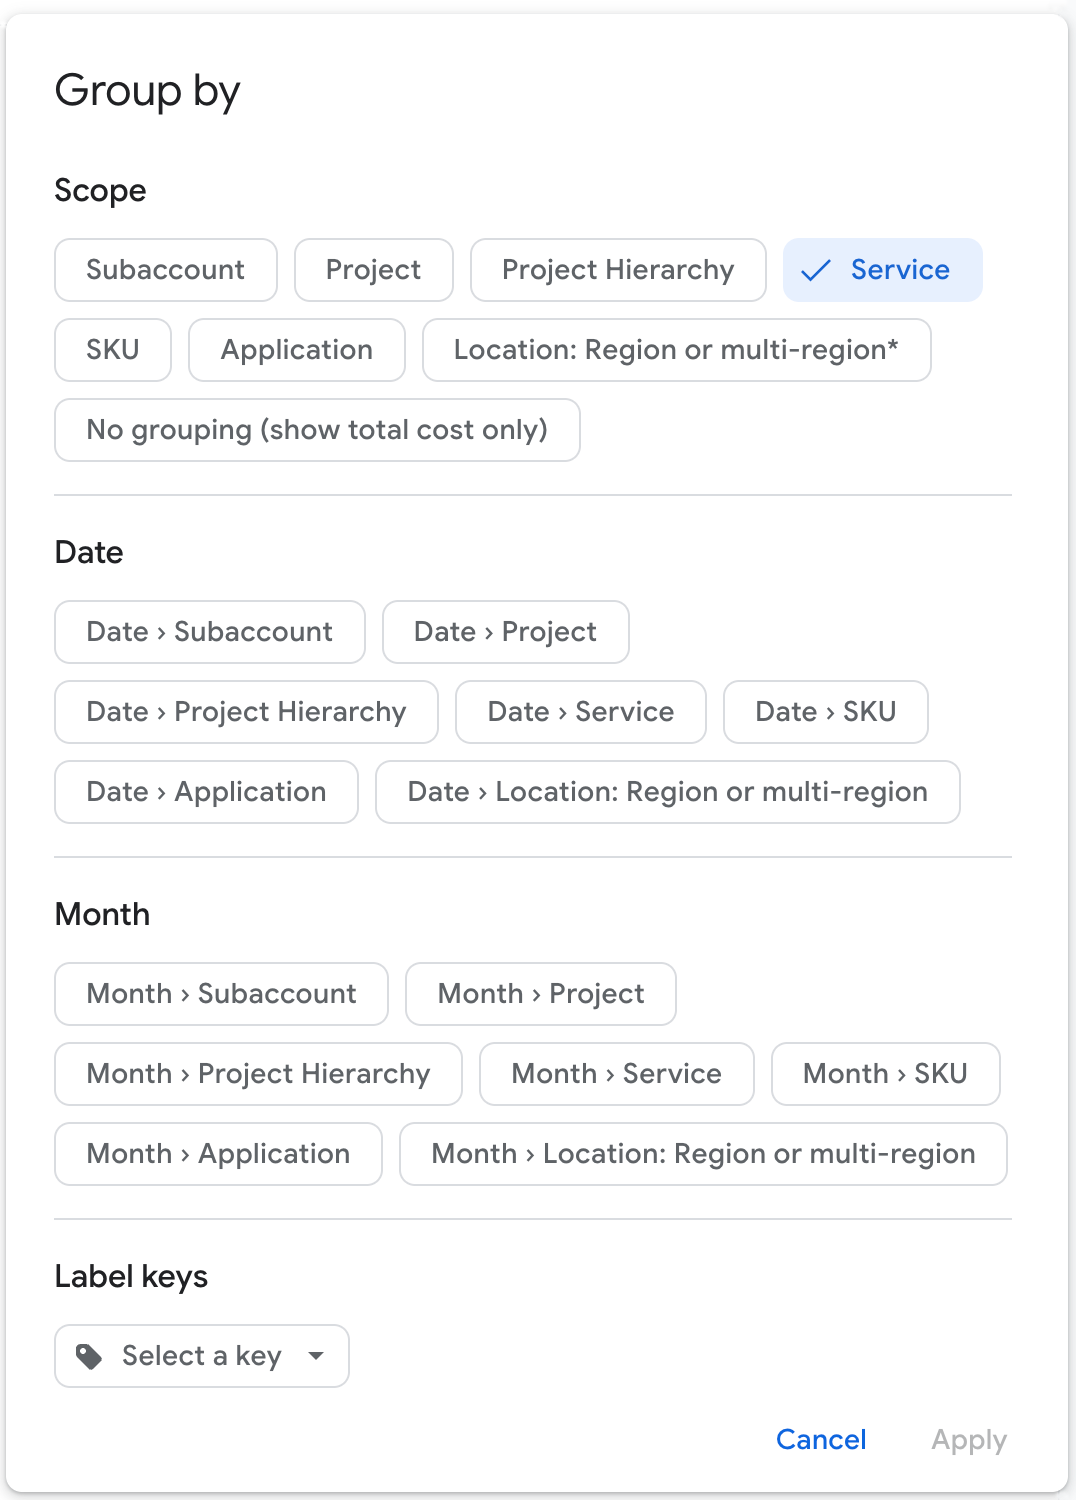Group by Month › Project

[540, 994]
